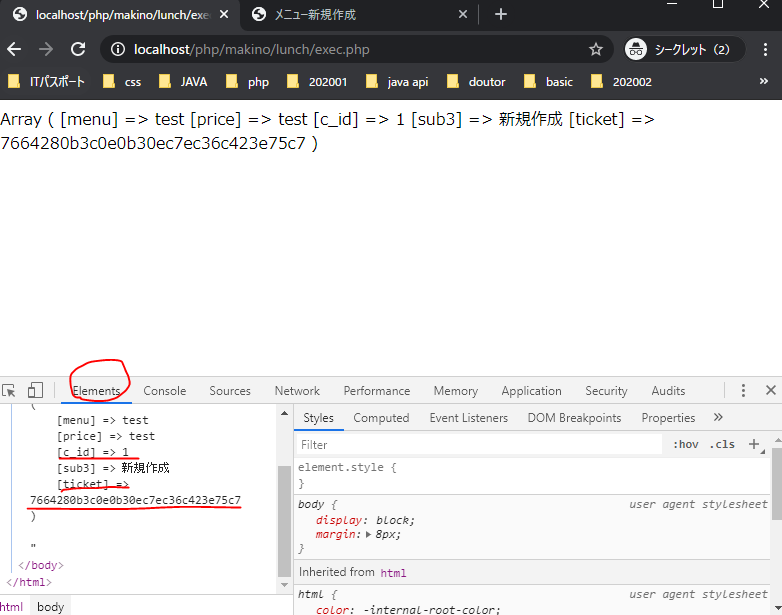The height and width of the screenshot is (615, 782).
Task: Go back to the previous page
Action: 14,49
